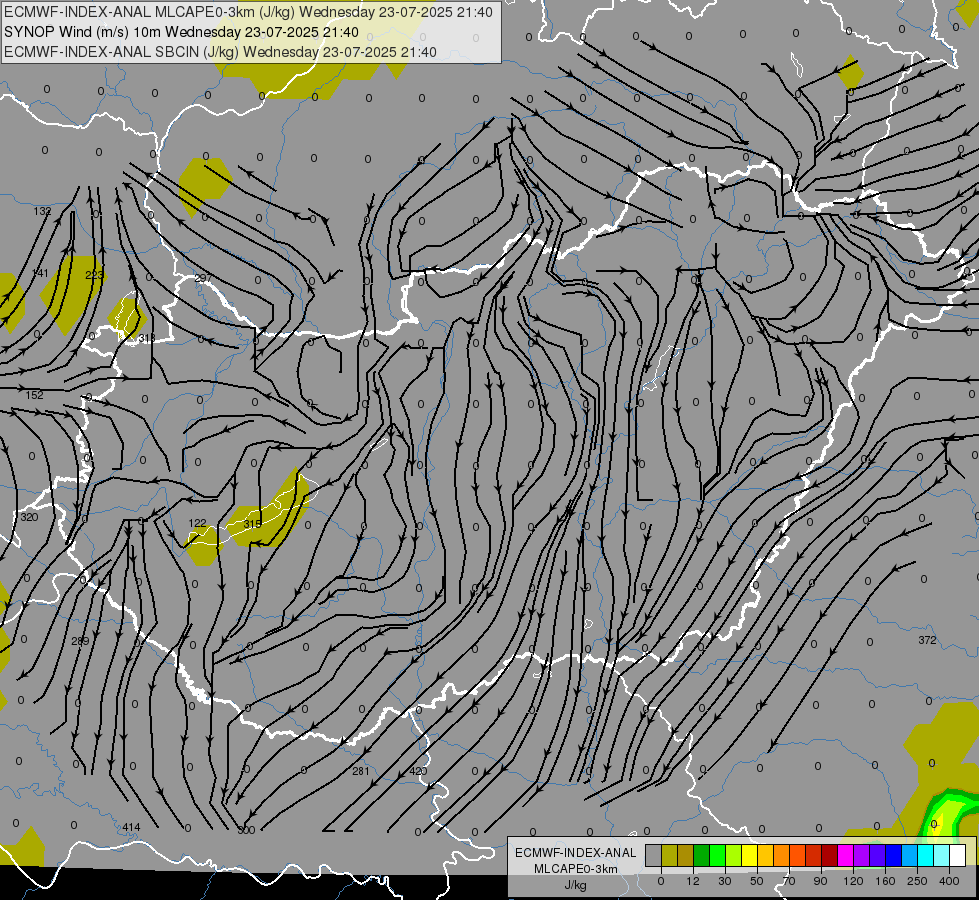Viewport: 979px width, 900px height.
Task: Select the pure blue legend swatch
Action: (x=893, y=855)
